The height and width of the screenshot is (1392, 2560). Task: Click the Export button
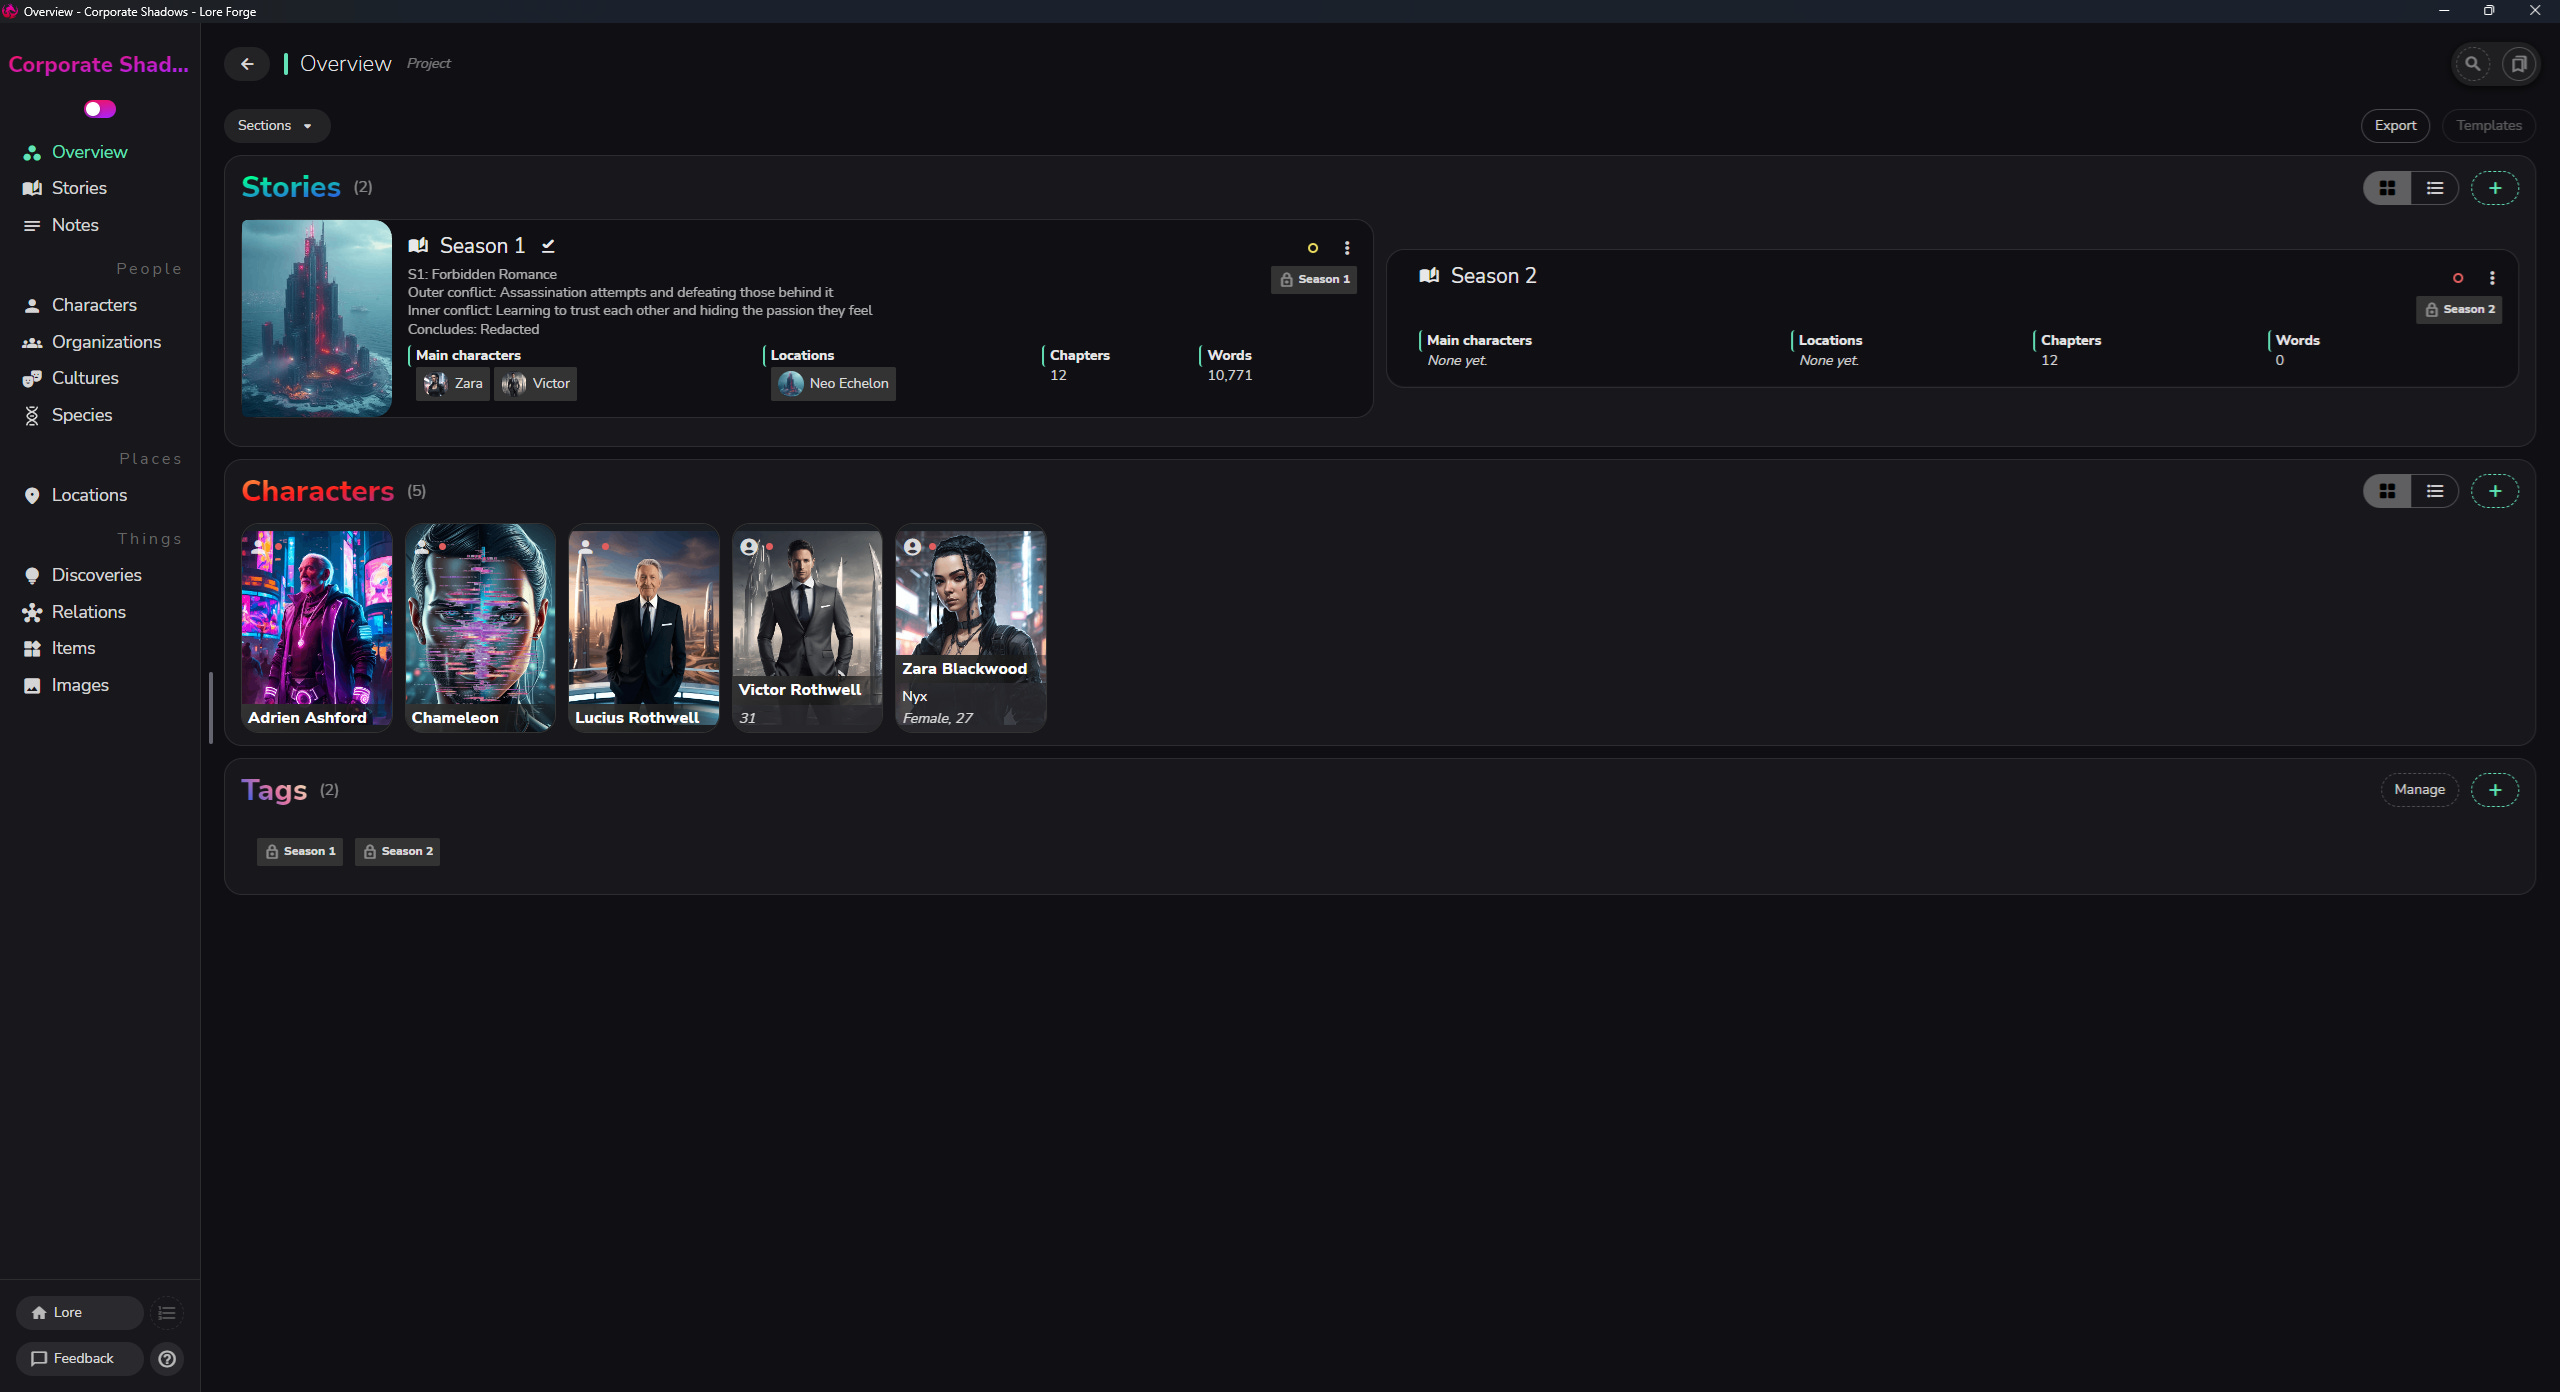[x=2395, y=126]
